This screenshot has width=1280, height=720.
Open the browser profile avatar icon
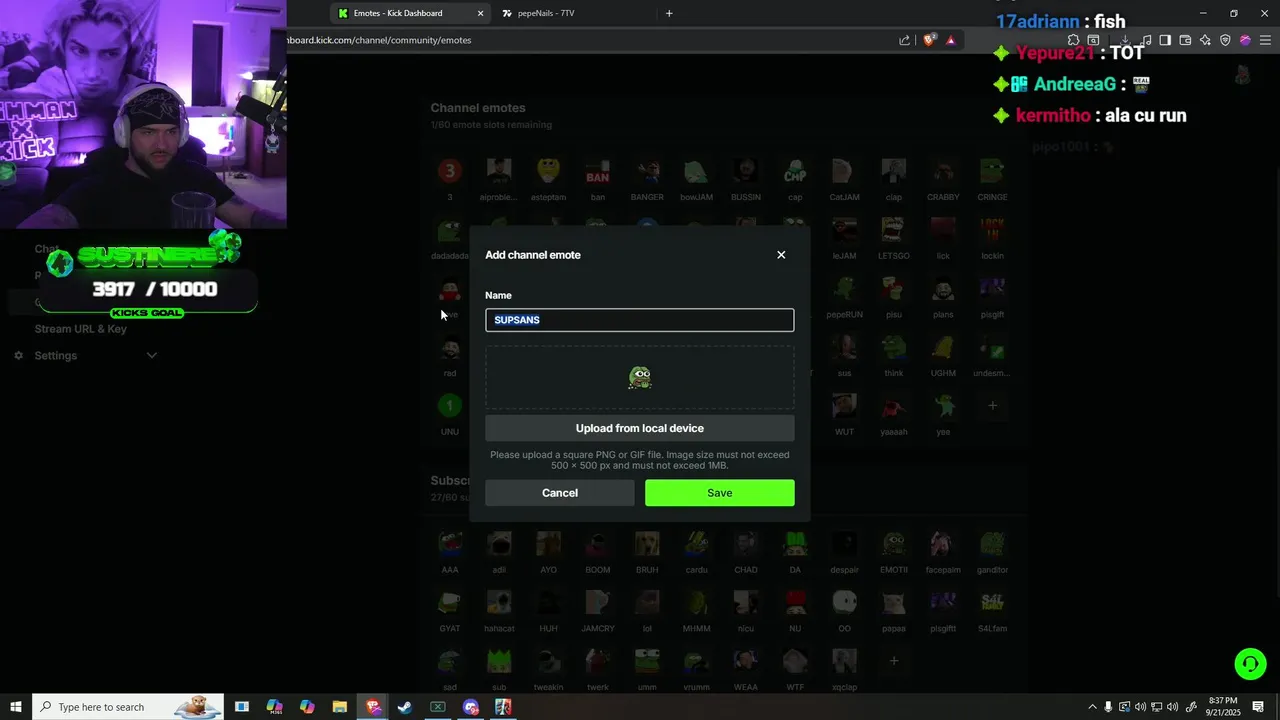(x=1245, y=40)
